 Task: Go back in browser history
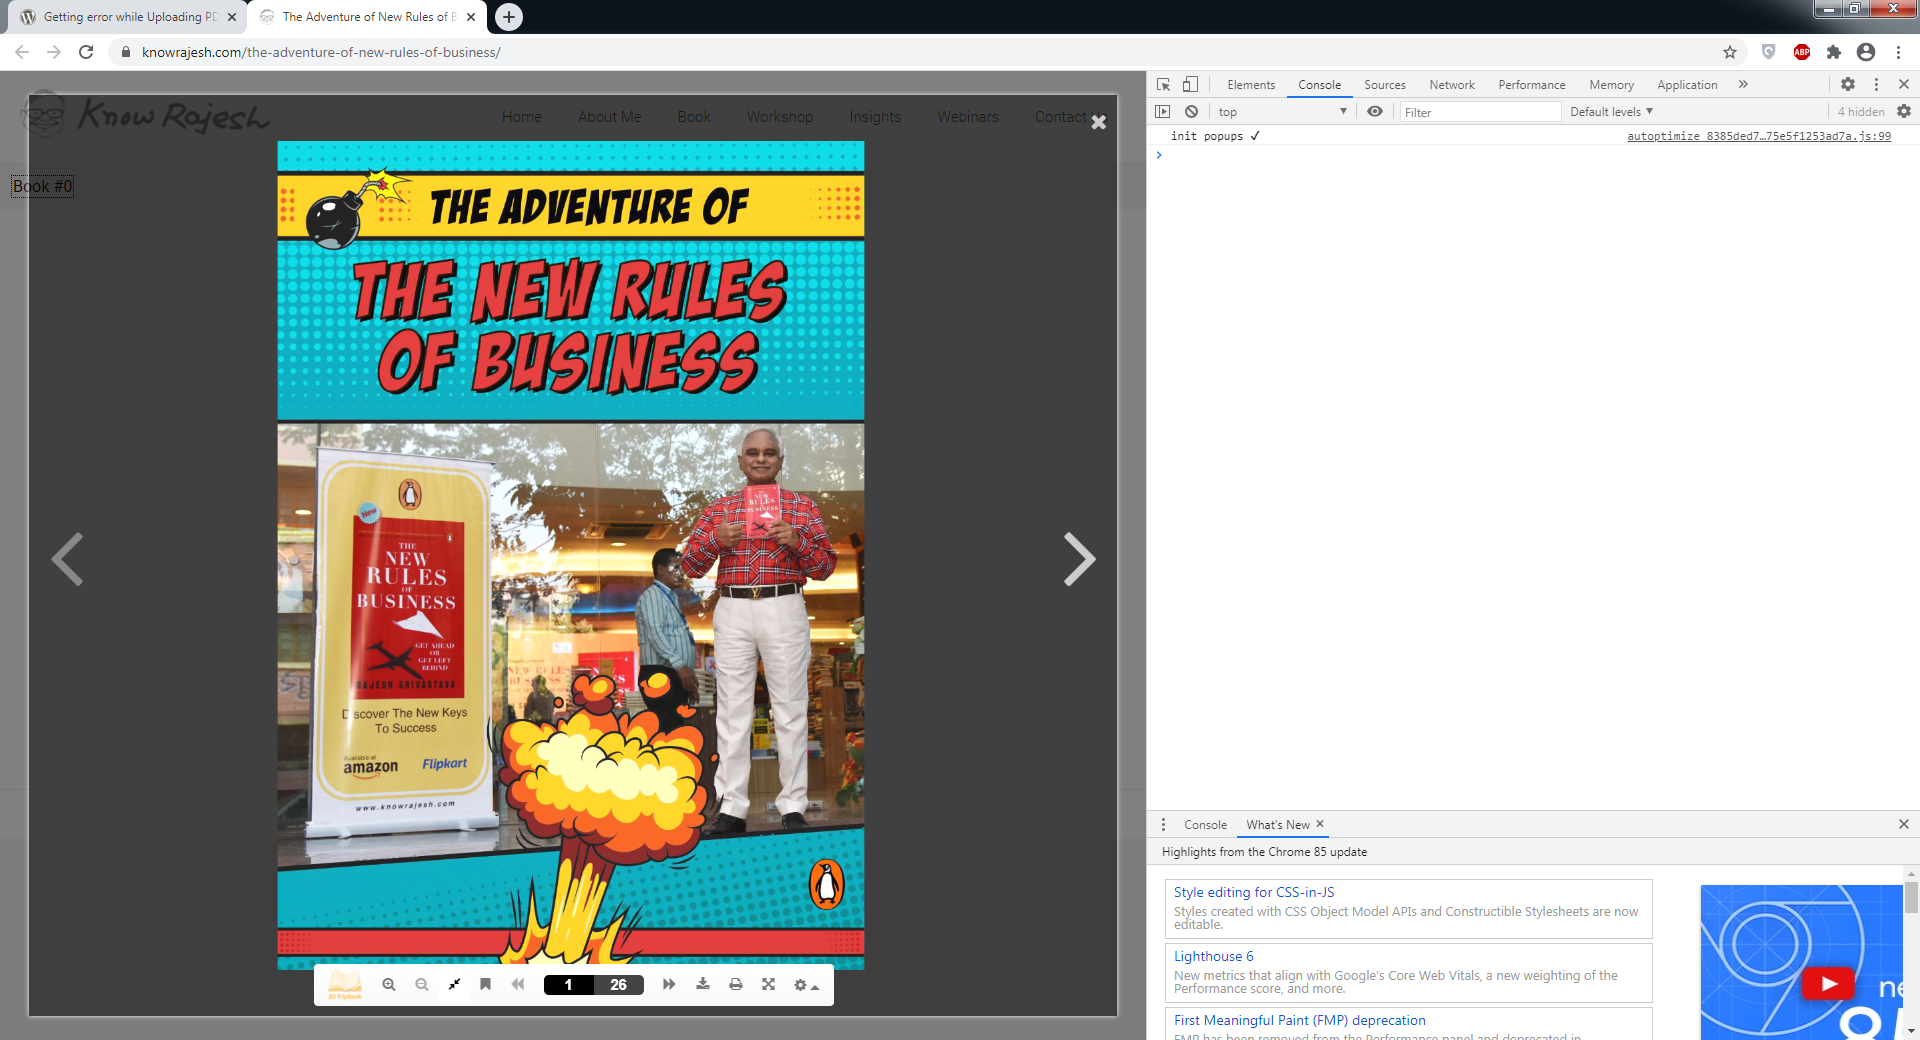pyautogui.click(x=22, y=52)
